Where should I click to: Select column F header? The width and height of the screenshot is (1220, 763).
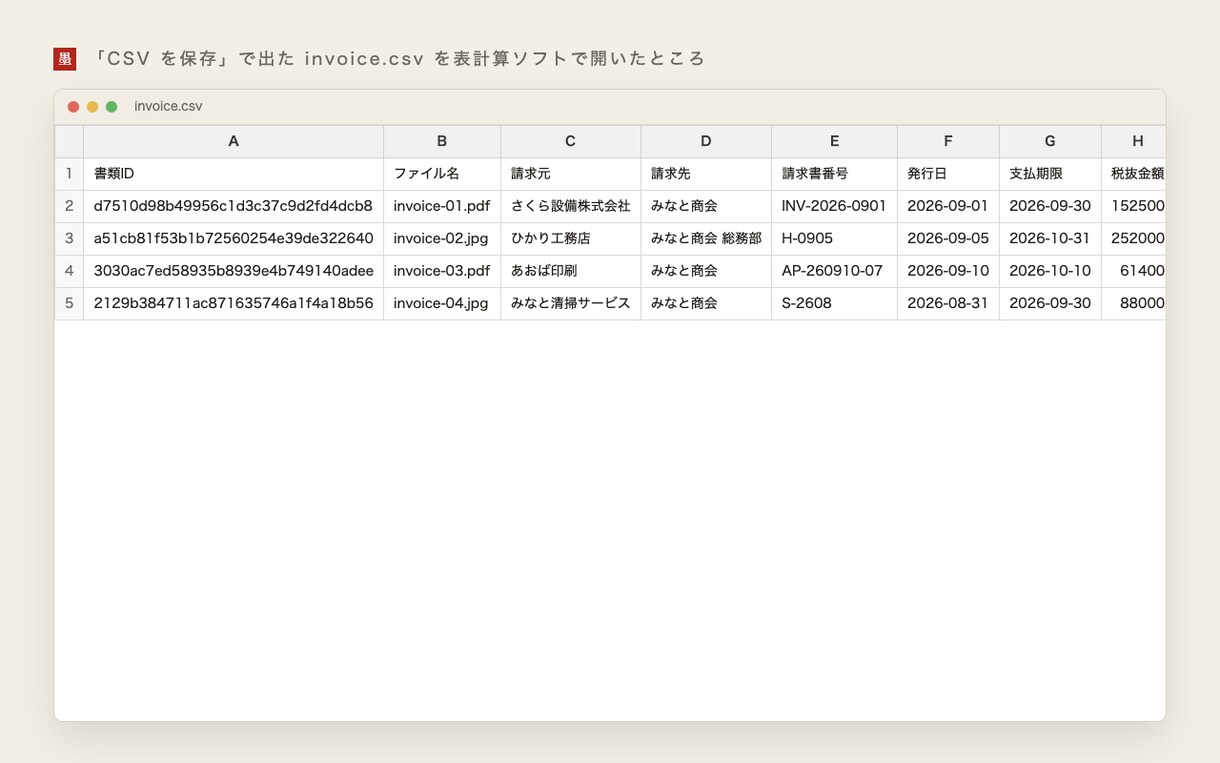(x=948, y=142)
